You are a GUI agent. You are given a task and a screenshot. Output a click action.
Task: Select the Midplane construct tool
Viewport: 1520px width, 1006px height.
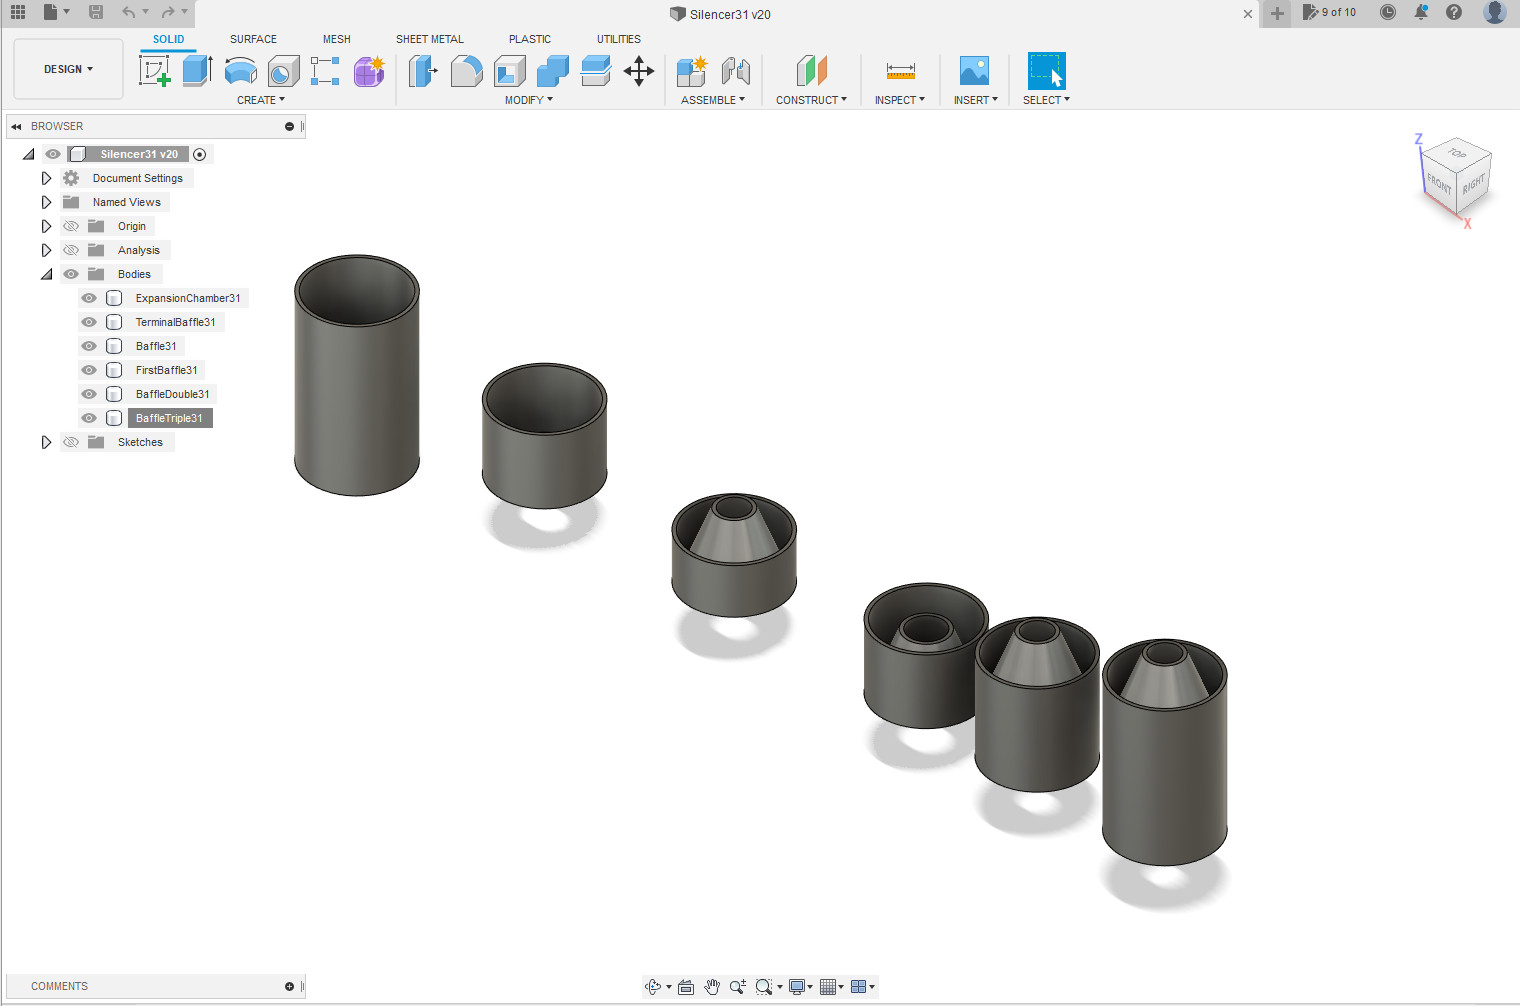[811, 71]
